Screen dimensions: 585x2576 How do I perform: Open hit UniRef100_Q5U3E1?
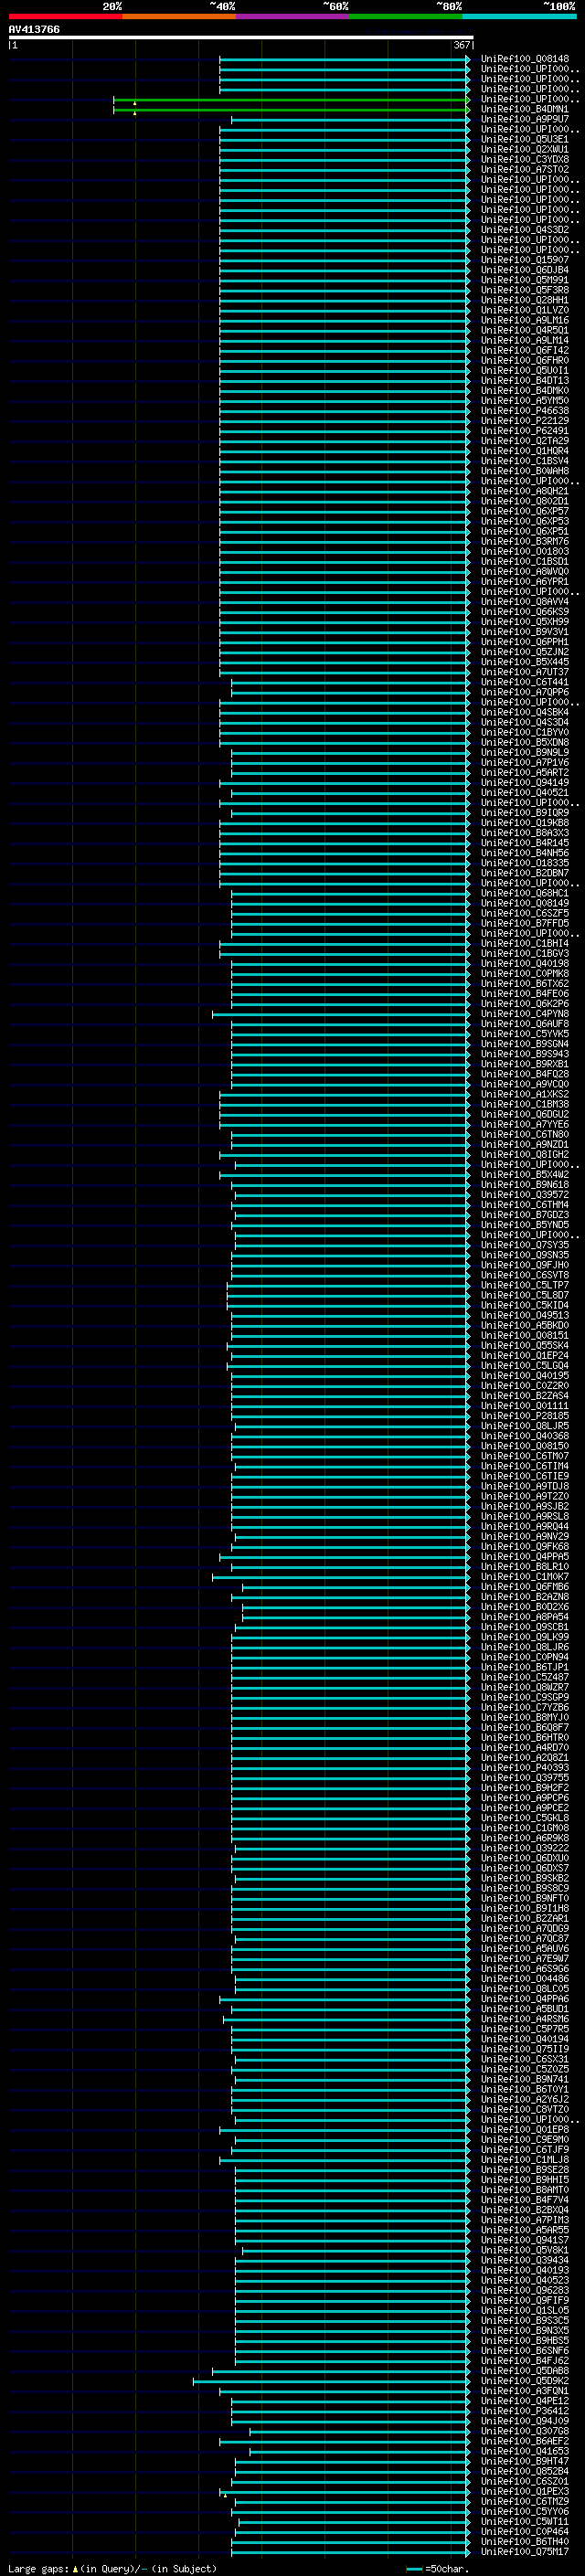point(525,139)
